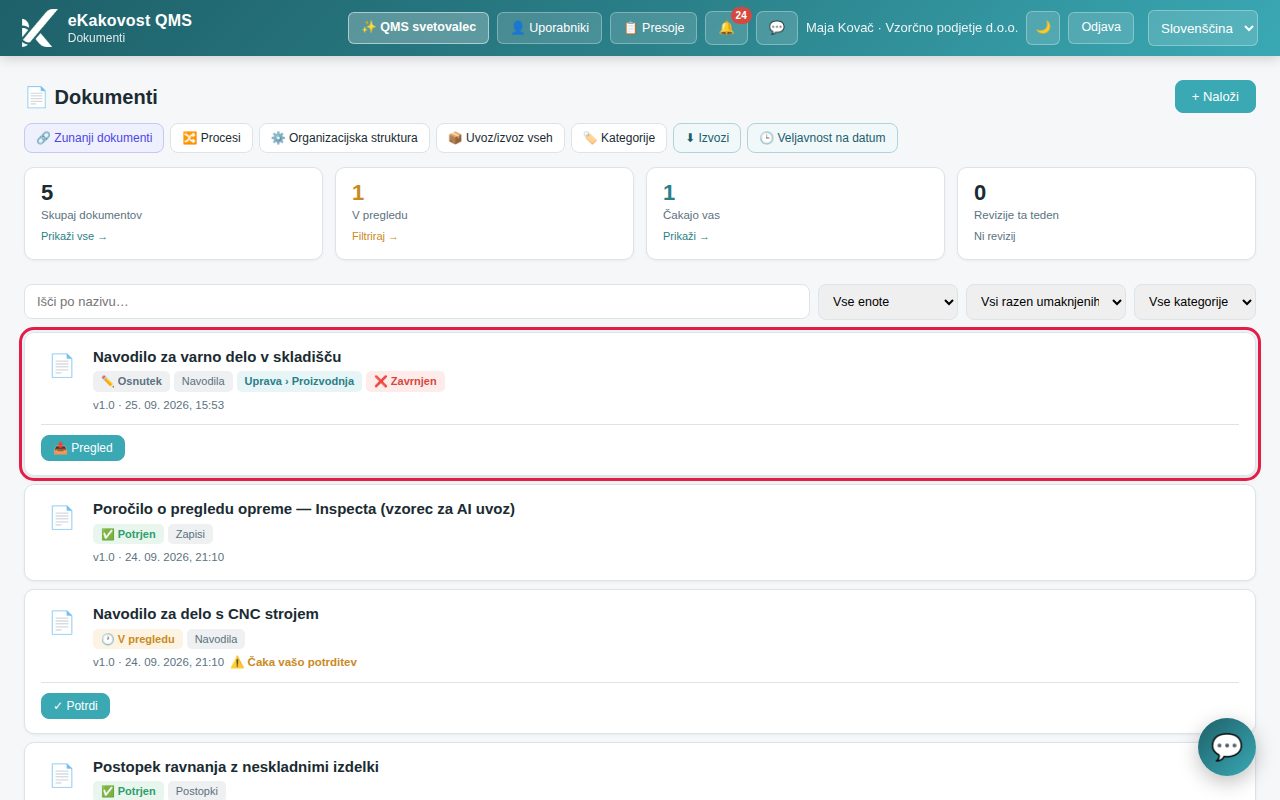Click the Naloži upload button
The image size is (1280, 800).
click(1215, 97)
